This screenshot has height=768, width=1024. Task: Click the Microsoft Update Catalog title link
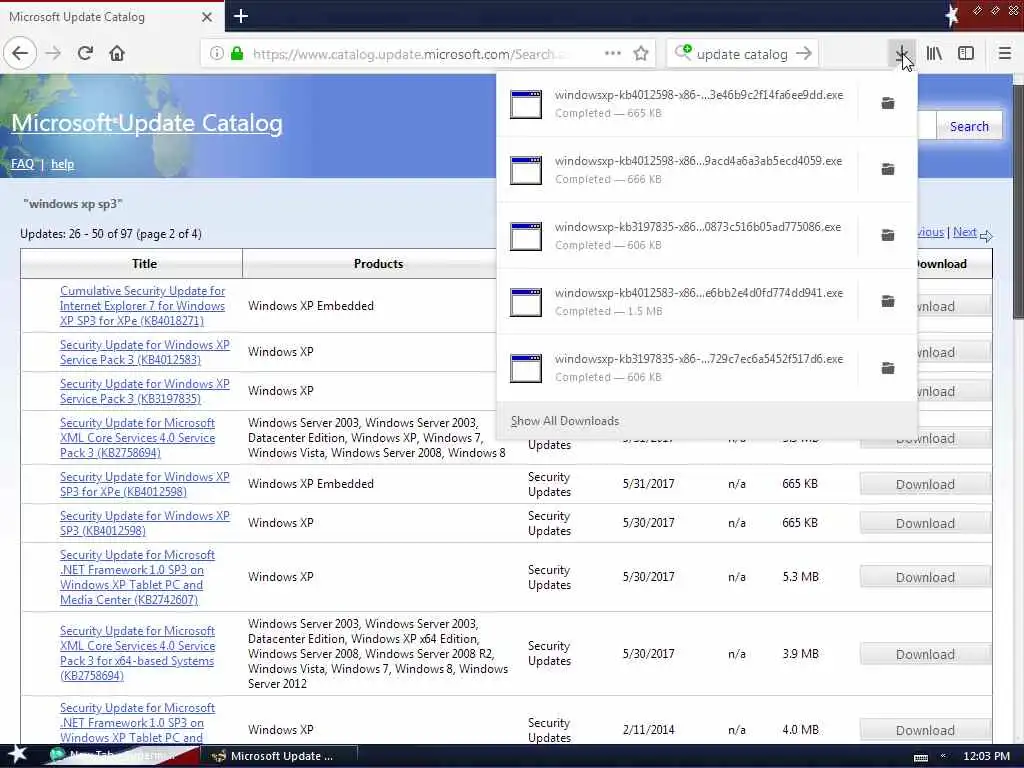point(147,123)
